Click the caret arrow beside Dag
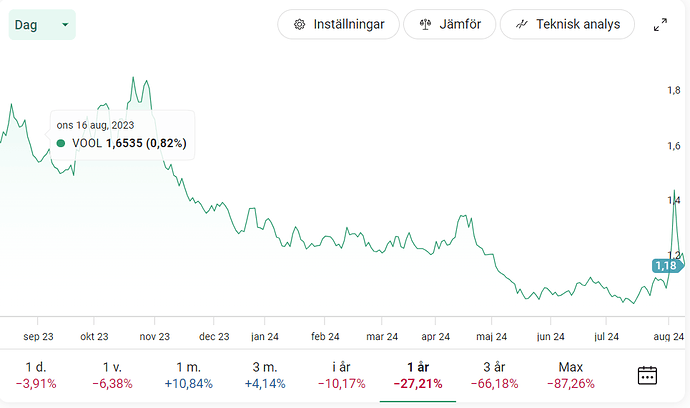 pos(65,25)
